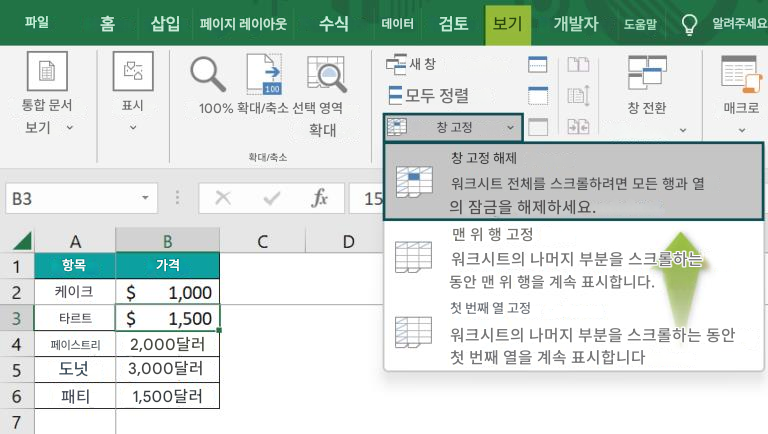Click the 패티 cell
Viewport: 768px width, 434px height.
coord(74,396)
